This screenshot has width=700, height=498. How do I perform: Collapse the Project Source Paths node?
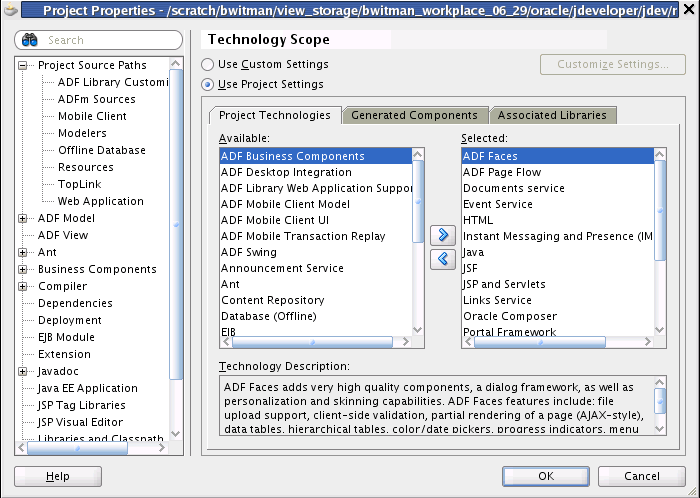pos(22,66)
